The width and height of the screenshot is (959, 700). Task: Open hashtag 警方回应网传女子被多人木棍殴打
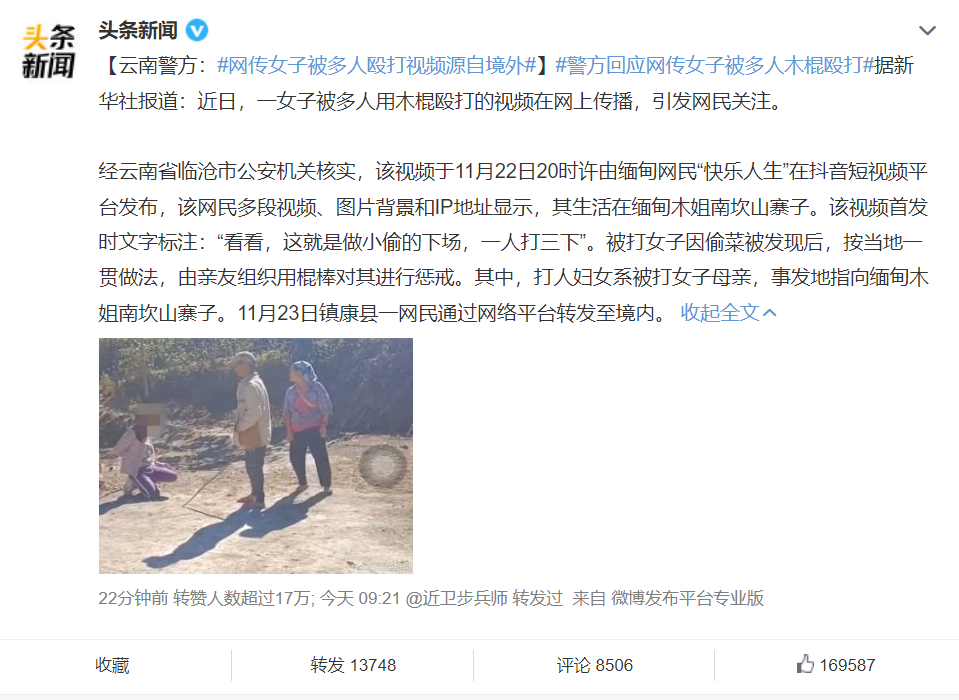[x=714, y=65]
